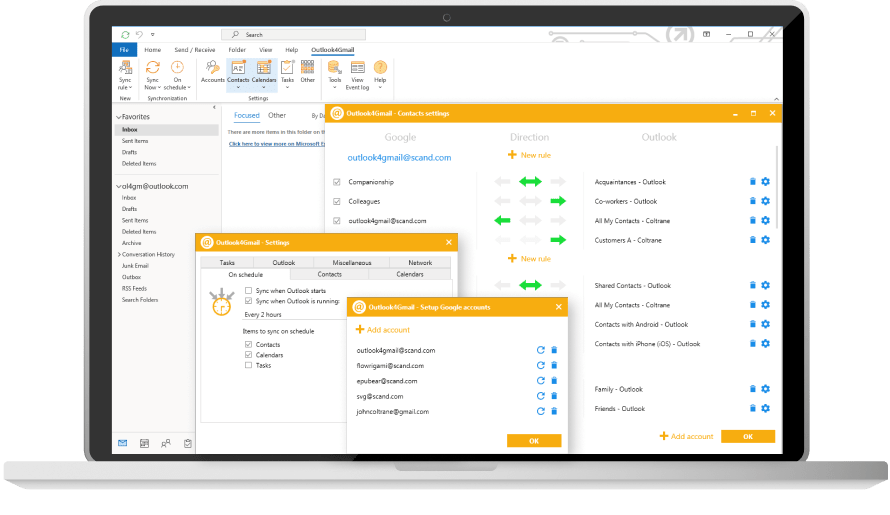
Task: Delete the Shared Contacts - Outlook rule
Action: [753, 286]
